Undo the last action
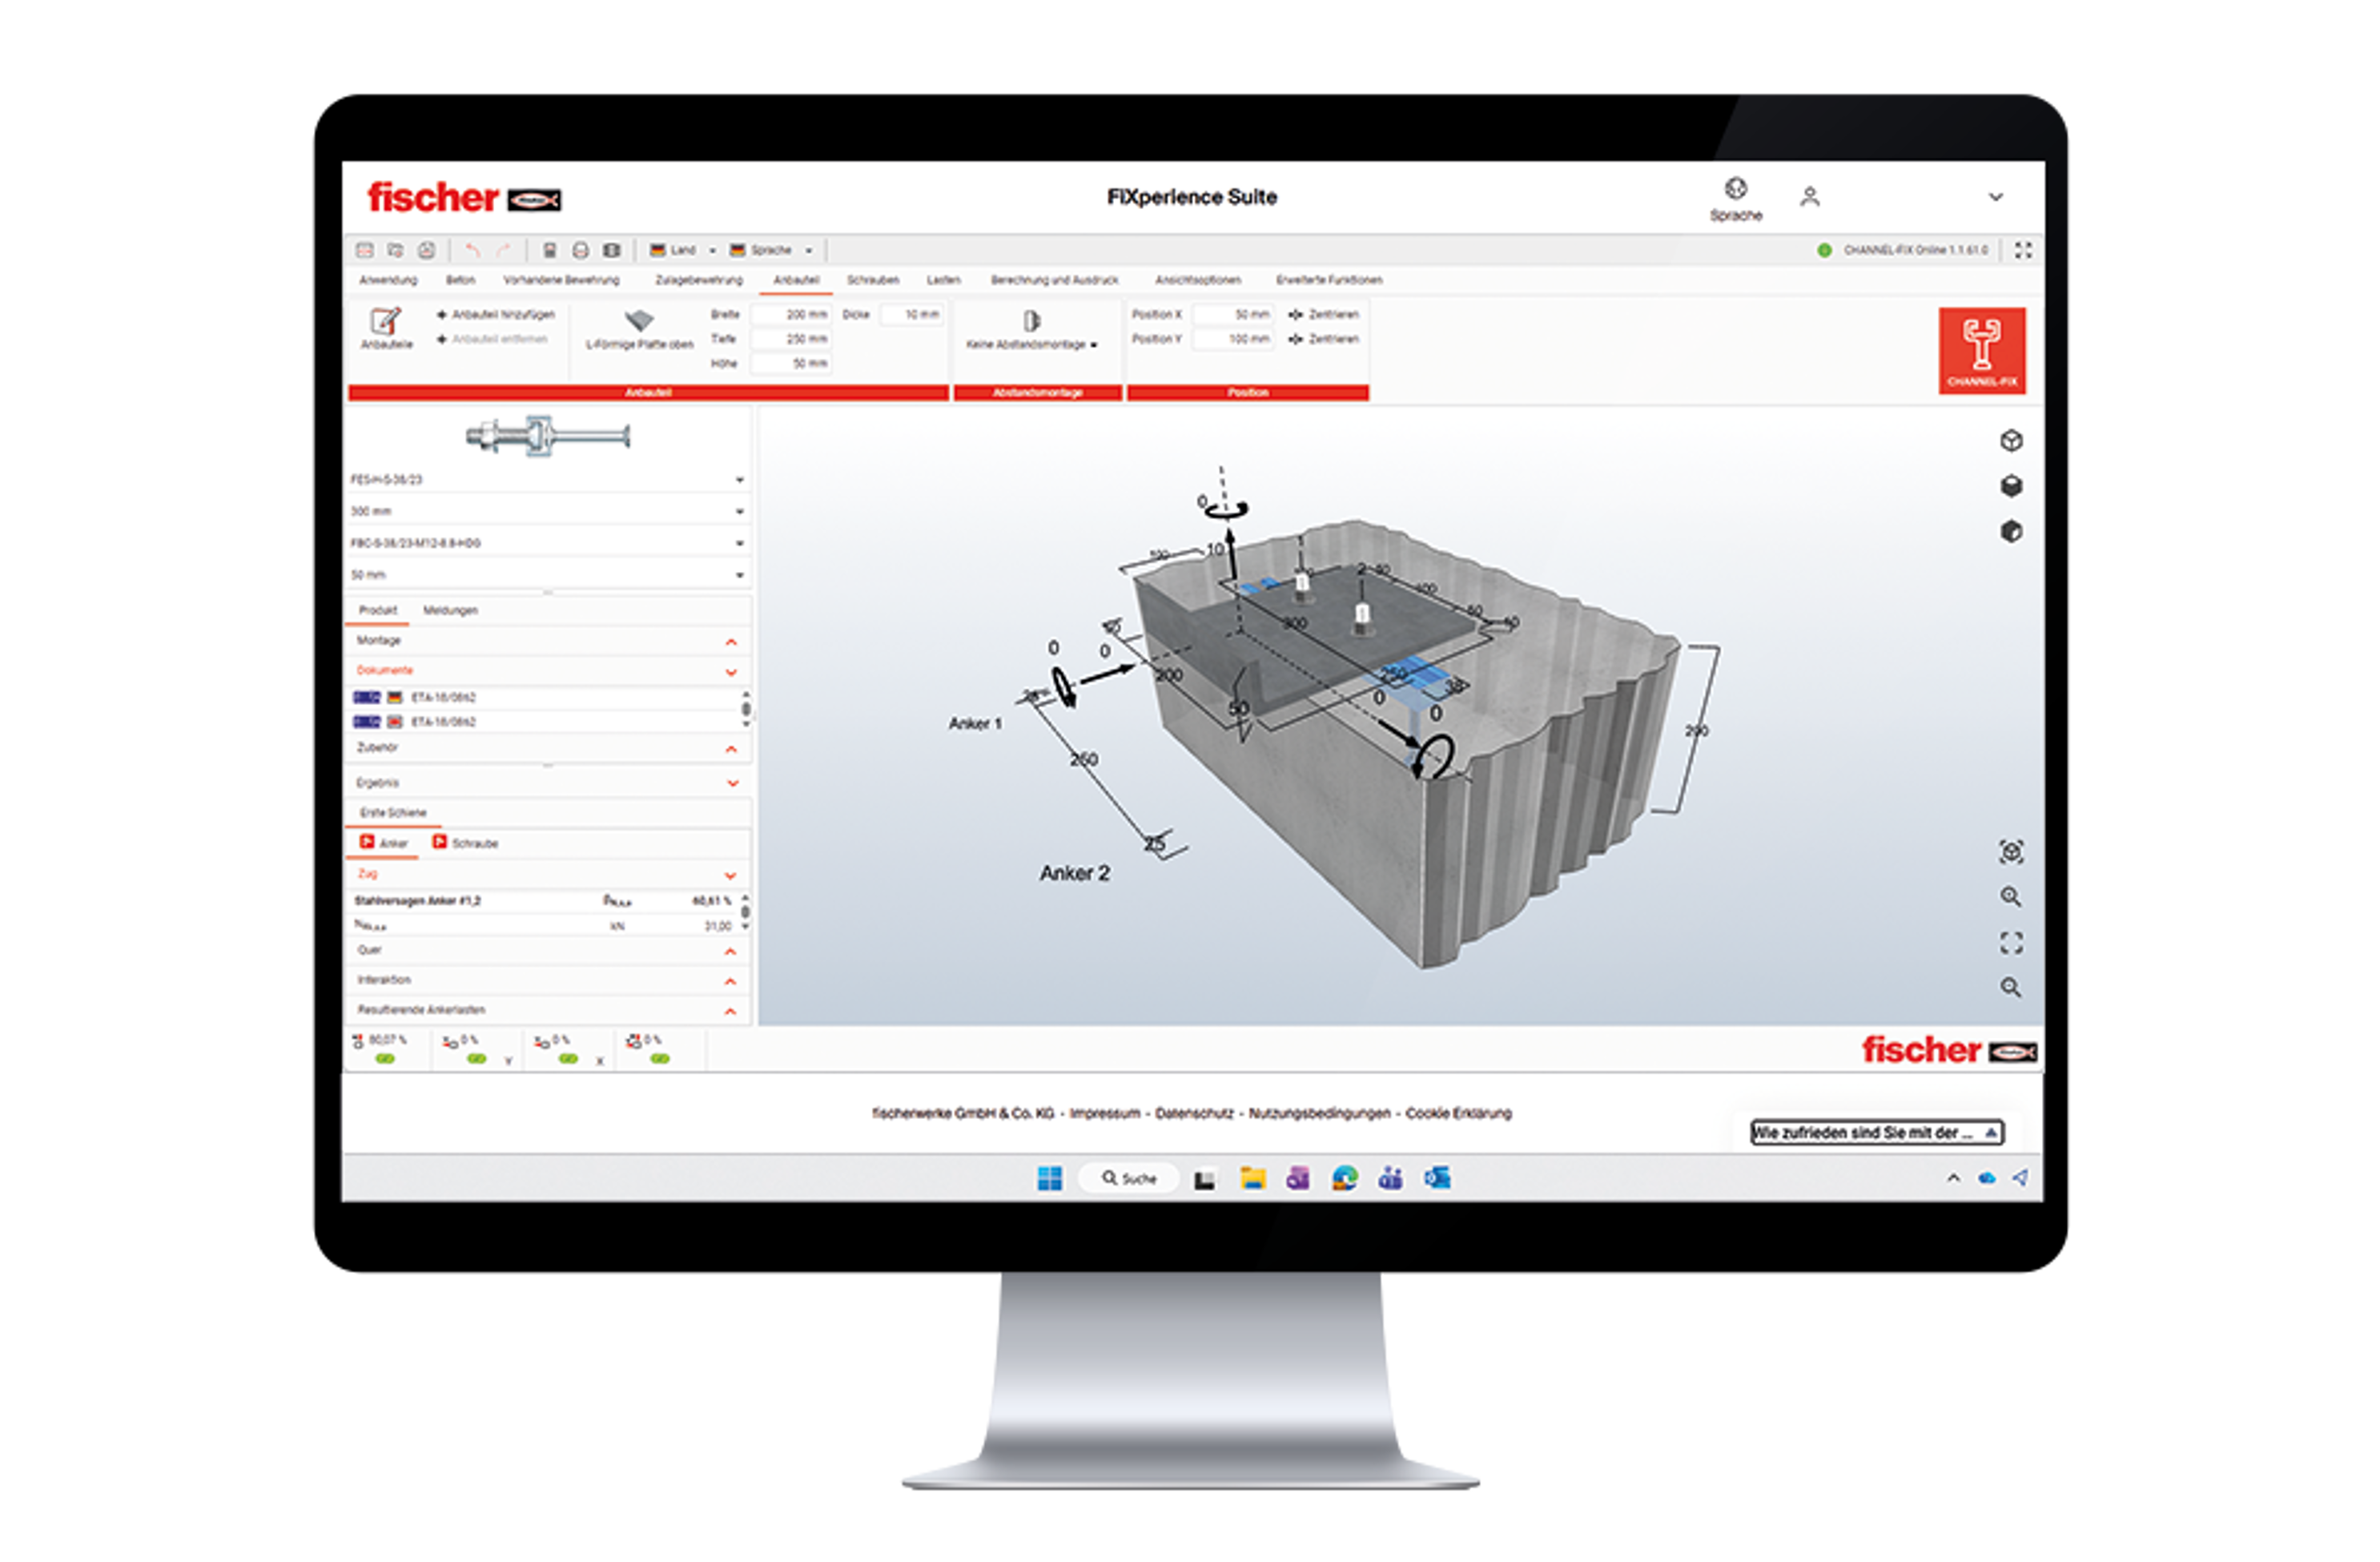 click(x=473, y=250)
